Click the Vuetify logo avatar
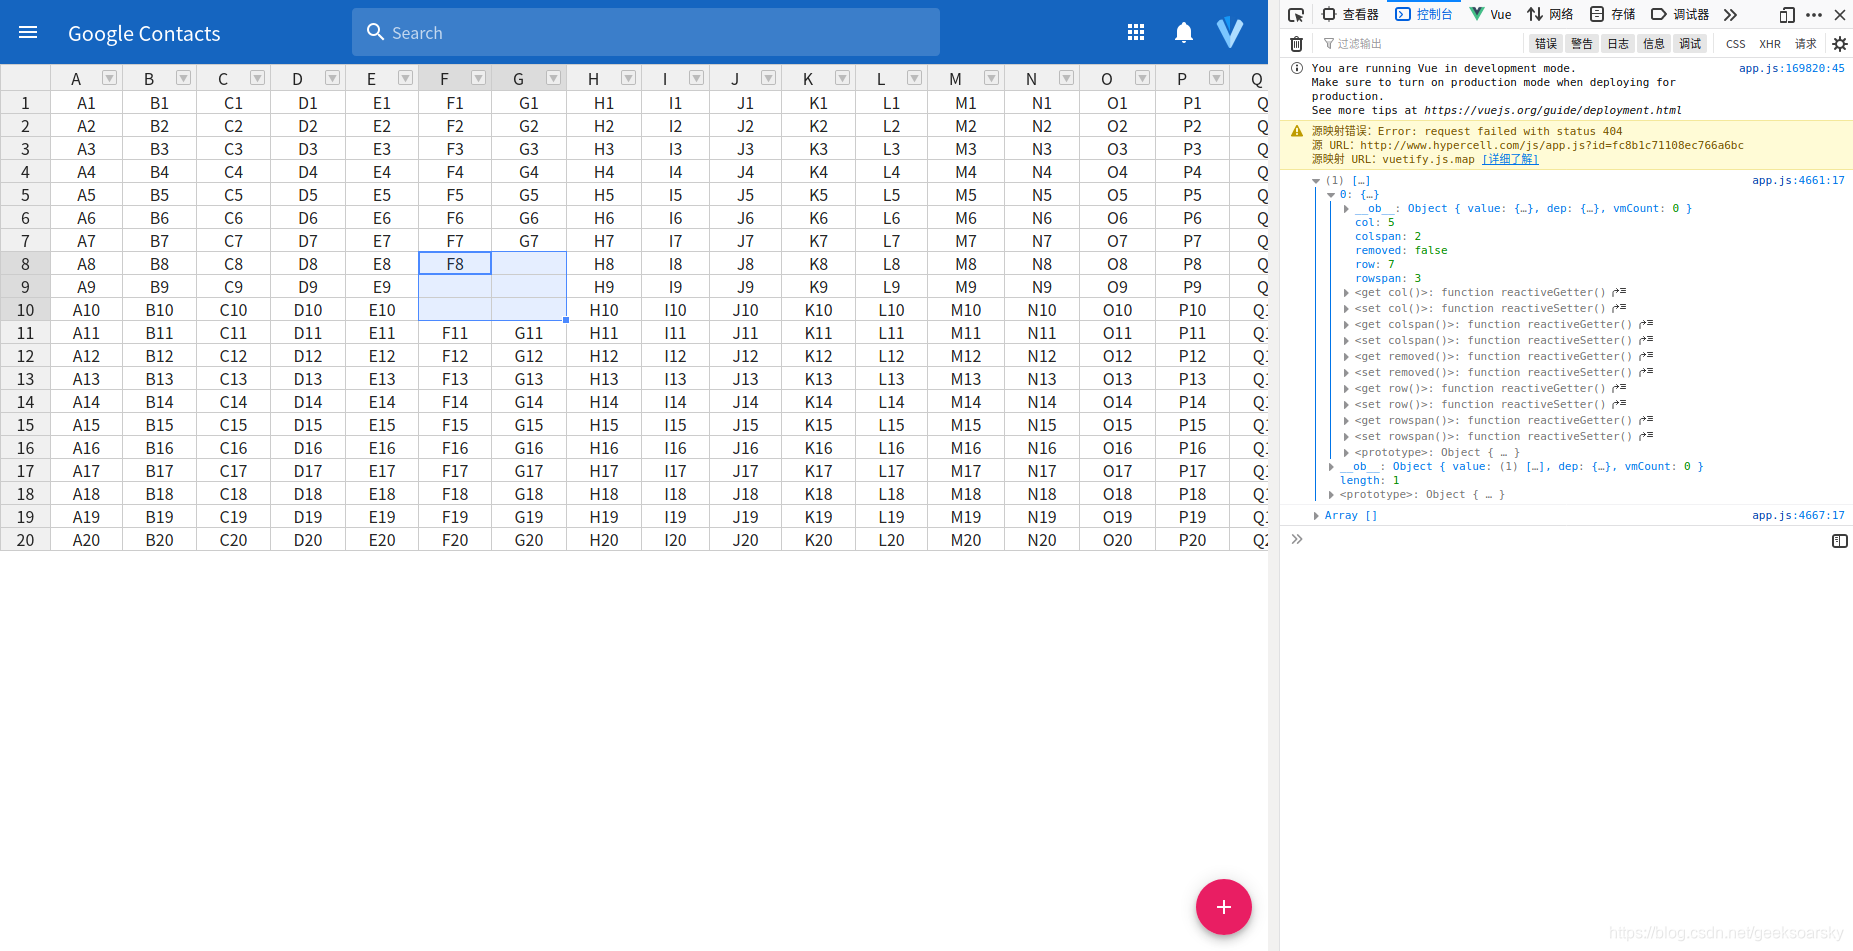1853x951 pixels. click(1230, 32)
